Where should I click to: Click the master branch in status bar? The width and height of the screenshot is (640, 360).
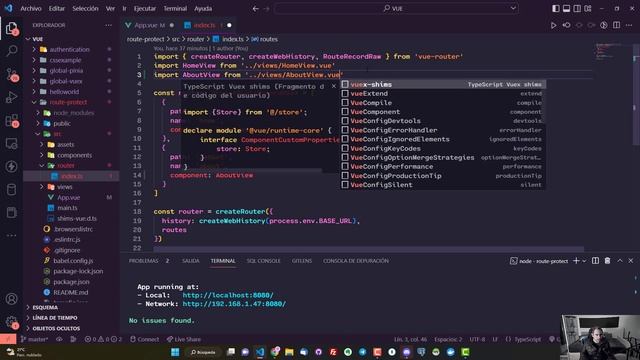[x=34, y=339]
